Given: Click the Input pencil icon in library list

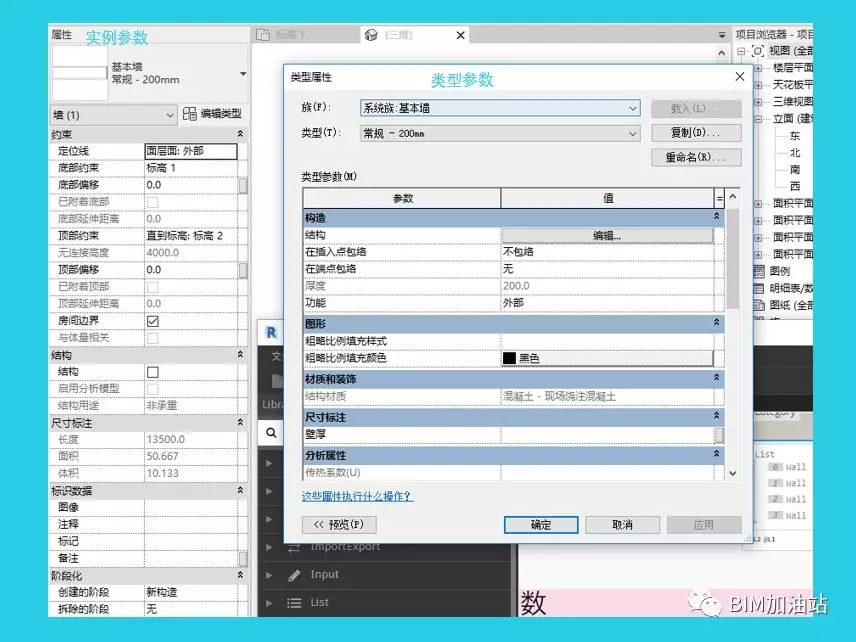Looking at the screenshot, I should (294, 575).
